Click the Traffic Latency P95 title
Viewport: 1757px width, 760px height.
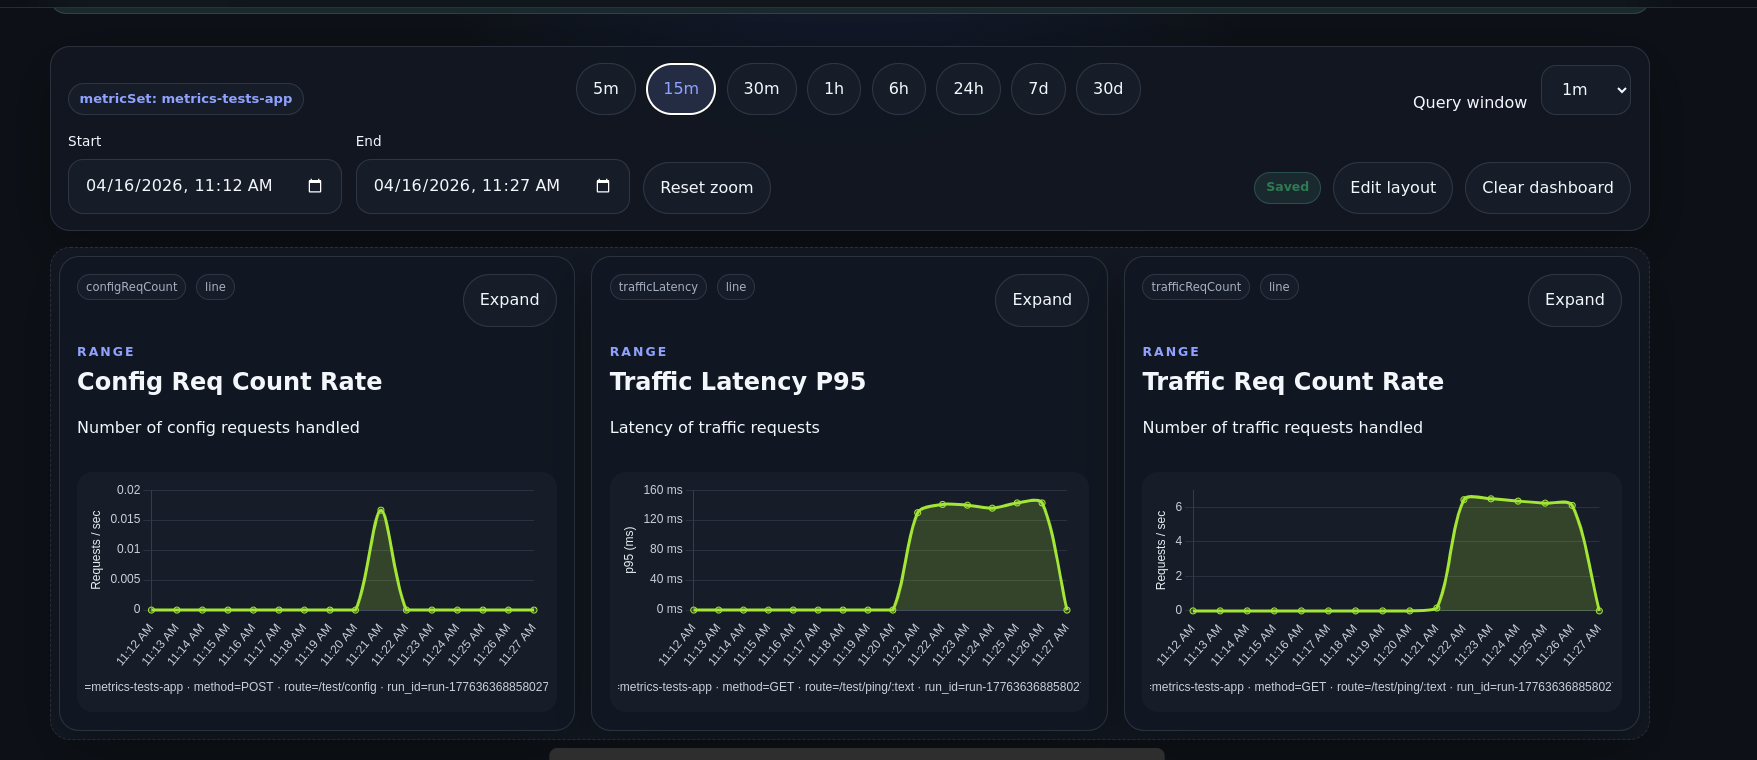(x=738, y=382)
